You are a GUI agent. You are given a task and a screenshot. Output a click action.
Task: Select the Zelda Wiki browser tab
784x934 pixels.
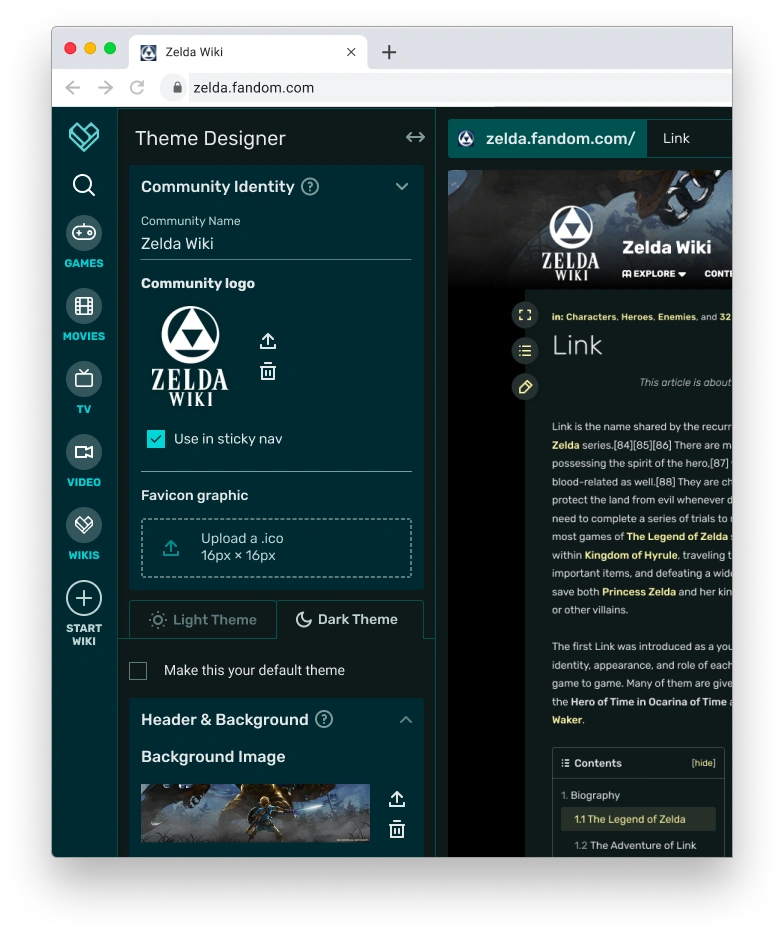(247, 52)
